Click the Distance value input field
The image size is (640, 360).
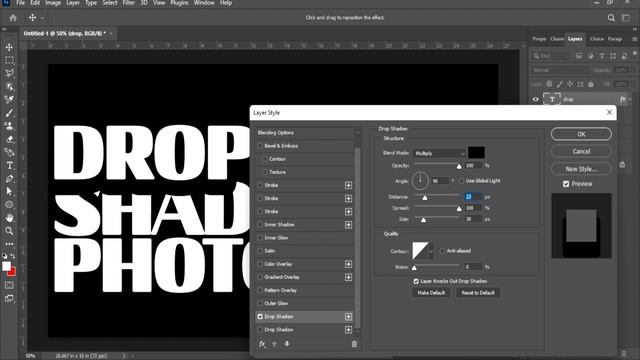tap(473, 197)
